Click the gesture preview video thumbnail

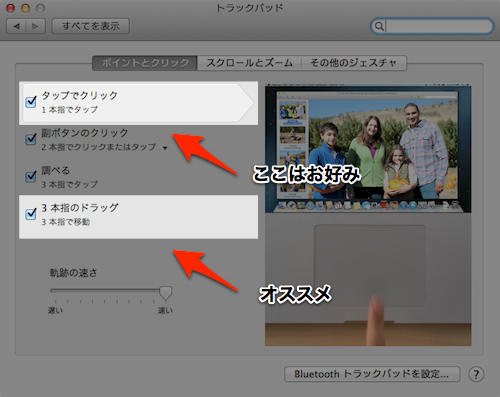(368, 215)
